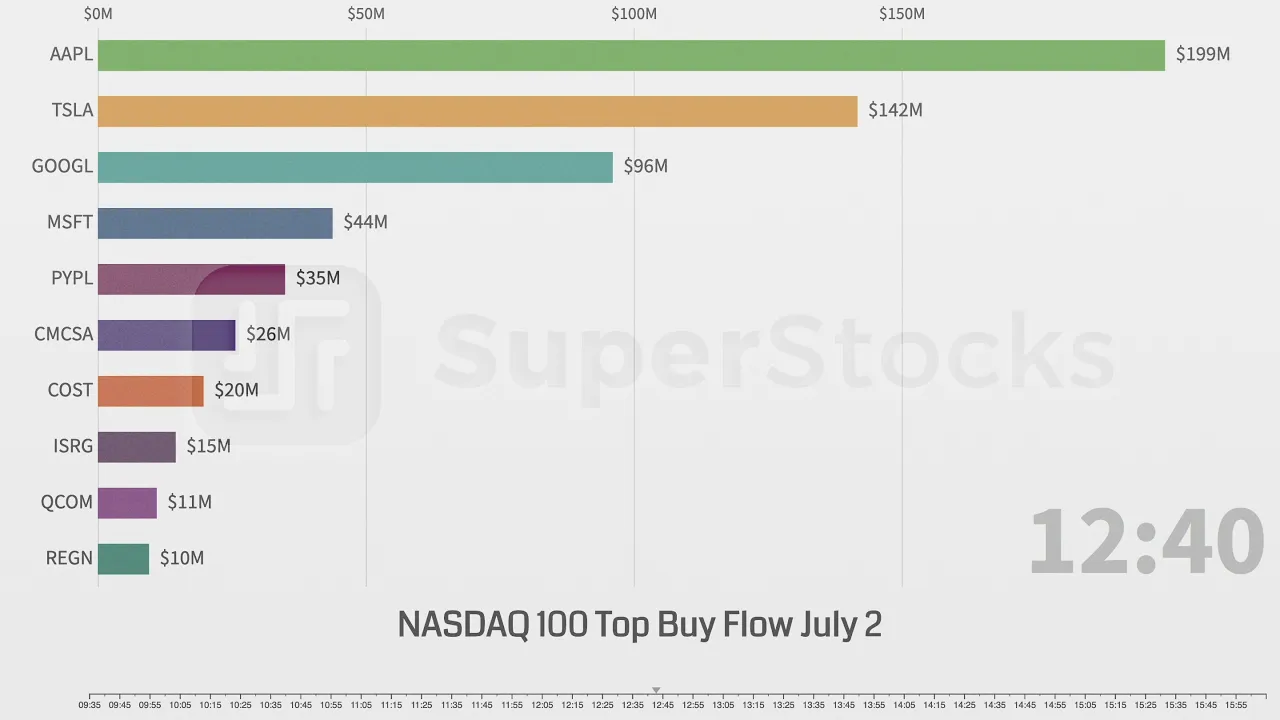Select the CMCSA purple bar

166,335
